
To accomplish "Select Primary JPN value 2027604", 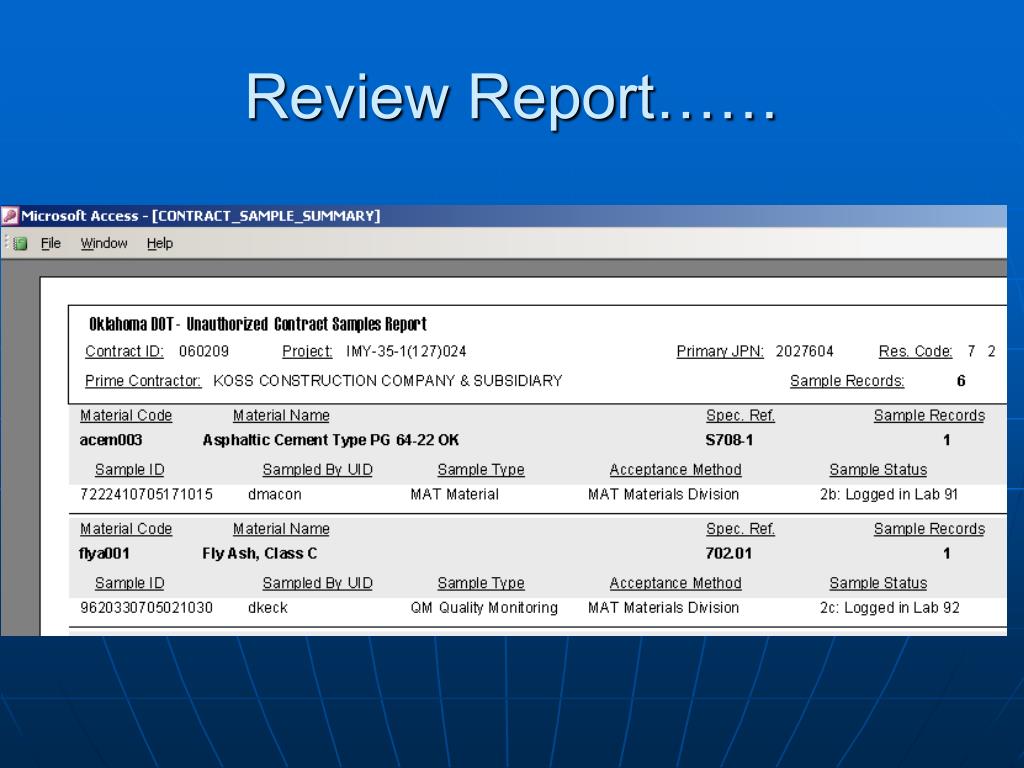I will click(x=805, y=351).
